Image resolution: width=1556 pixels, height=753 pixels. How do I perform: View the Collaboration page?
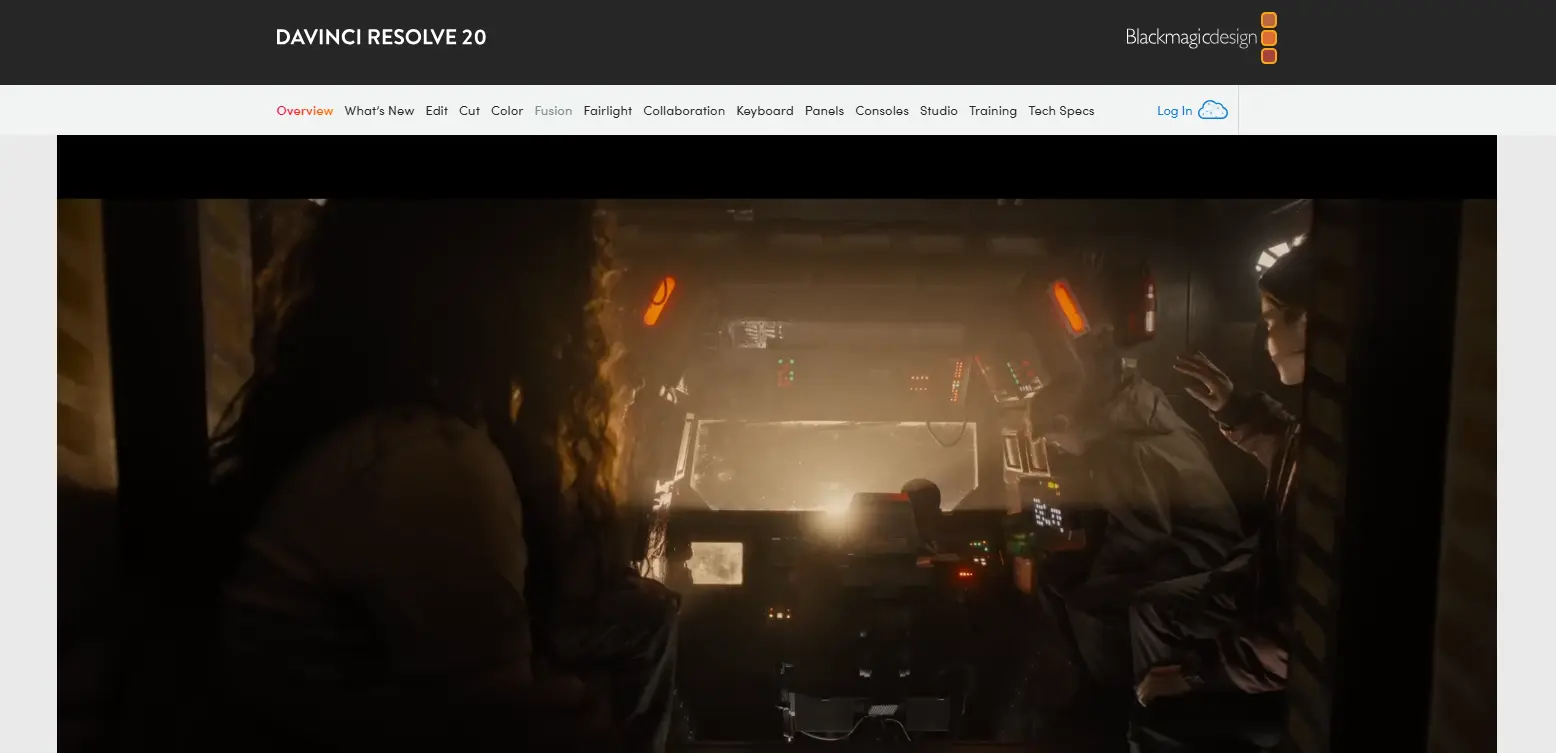(684, 110)
